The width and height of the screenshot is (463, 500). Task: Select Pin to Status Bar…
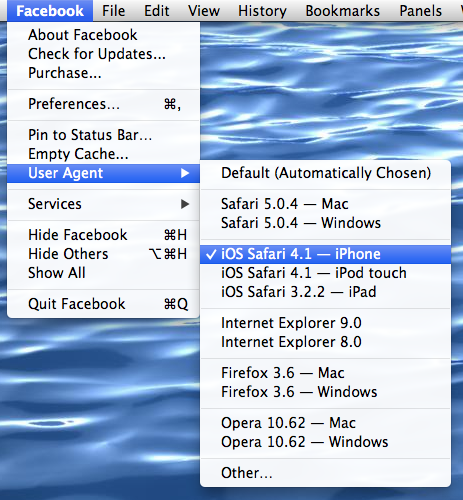103,135
